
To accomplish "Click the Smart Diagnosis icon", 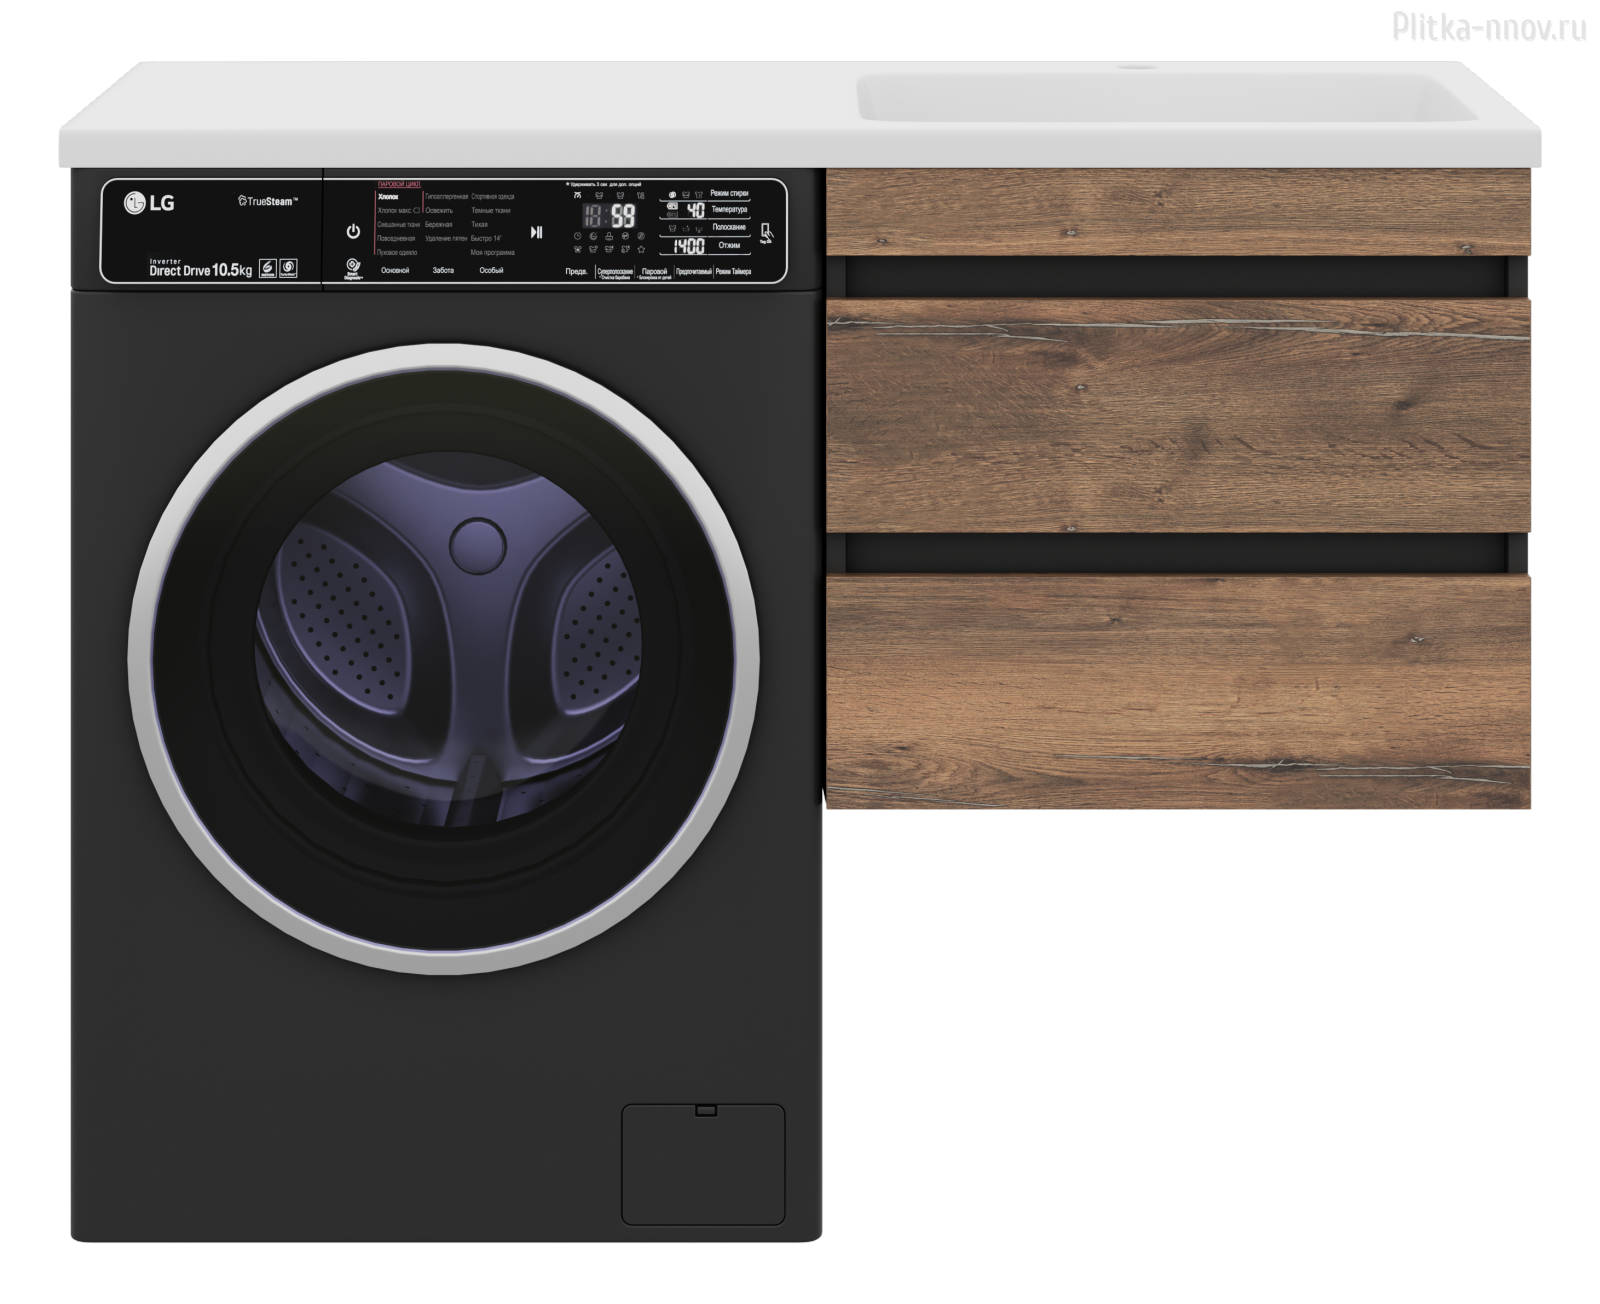I will click(x=353, y=267).
